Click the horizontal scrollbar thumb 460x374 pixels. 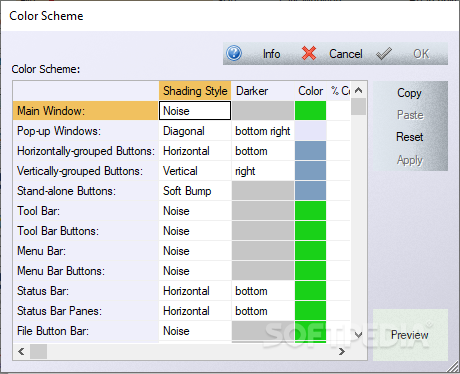coord(38,351)
